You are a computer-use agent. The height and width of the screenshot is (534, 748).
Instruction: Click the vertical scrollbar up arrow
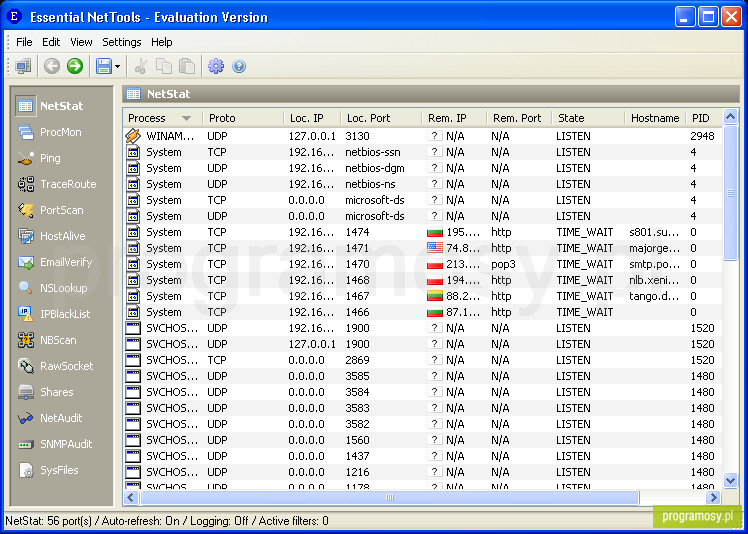730,117
